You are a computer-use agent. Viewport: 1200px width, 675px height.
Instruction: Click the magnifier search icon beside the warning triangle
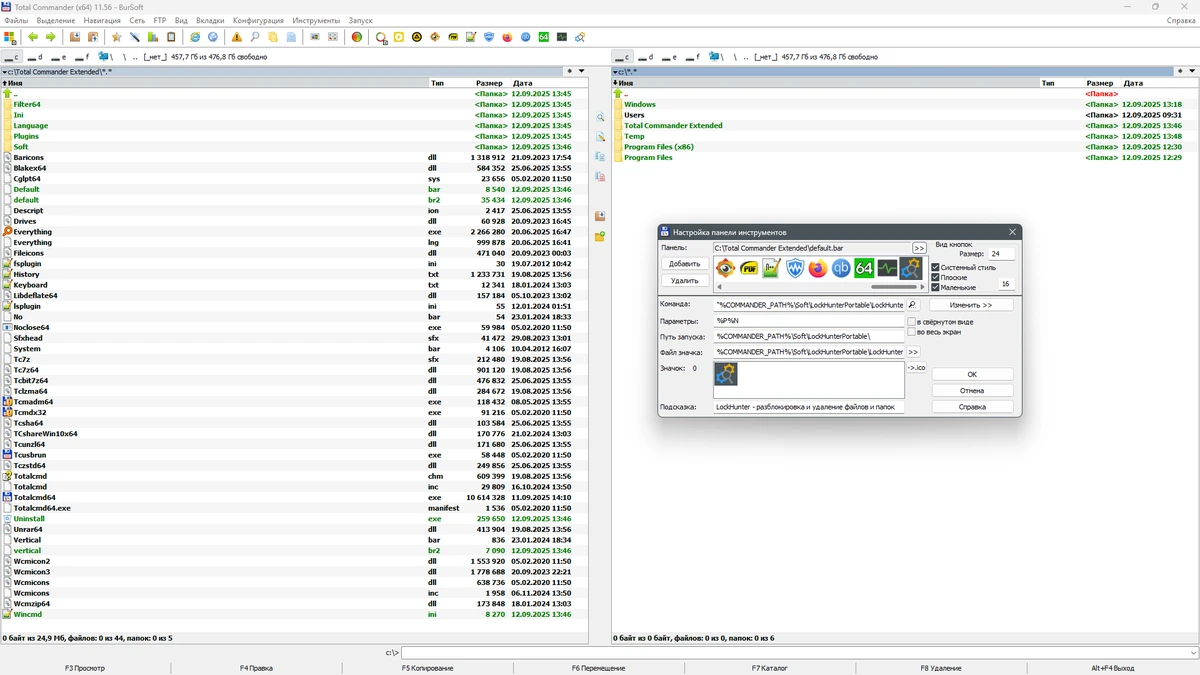click(x=255, y=37)
